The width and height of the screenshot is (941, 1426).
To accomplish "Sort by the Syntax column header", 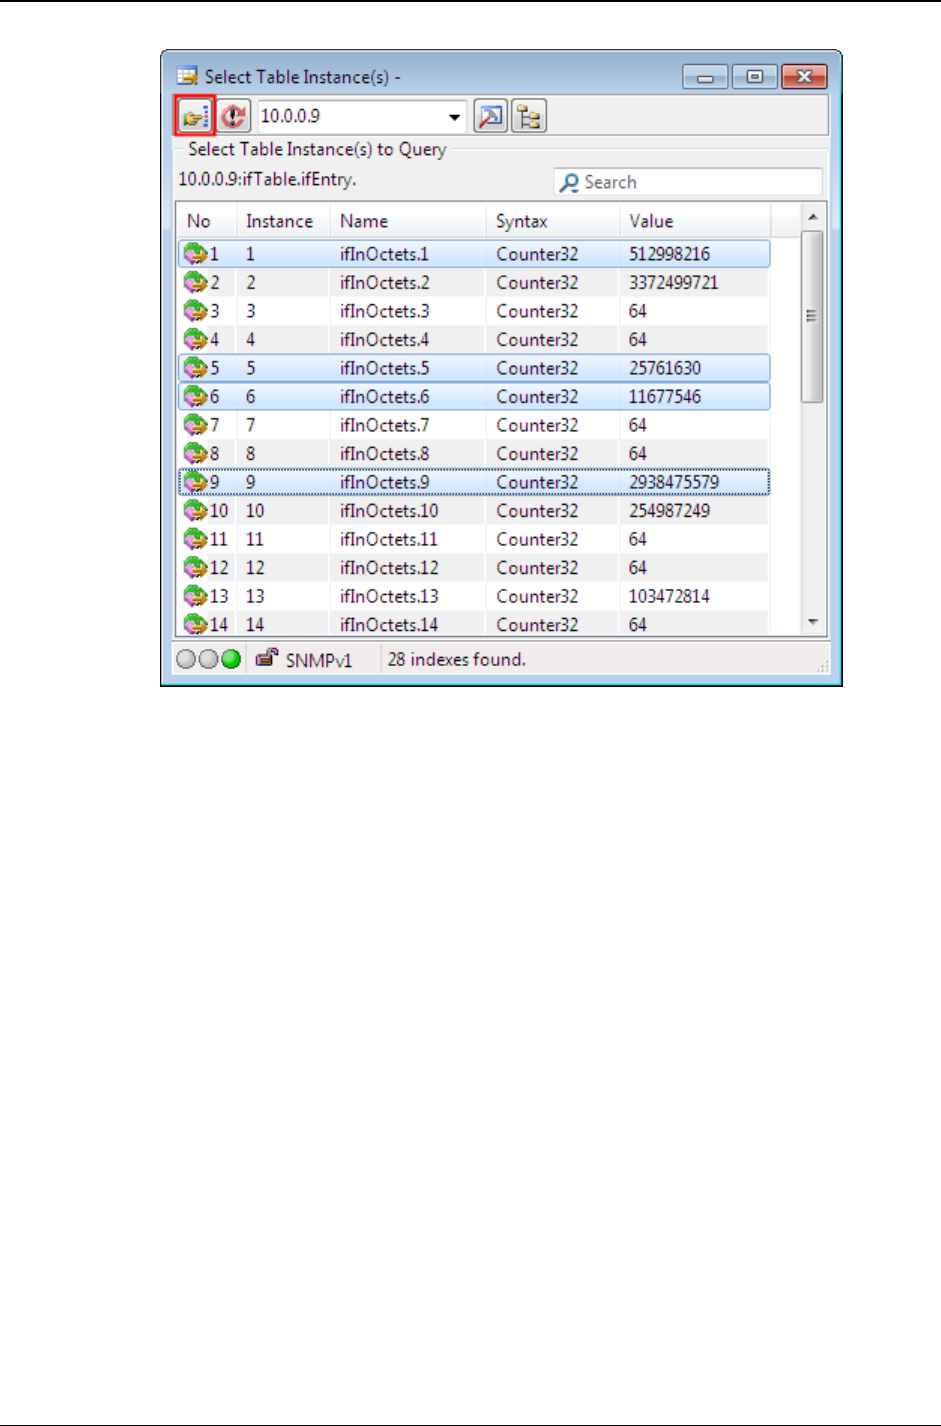I will (552, 221).
